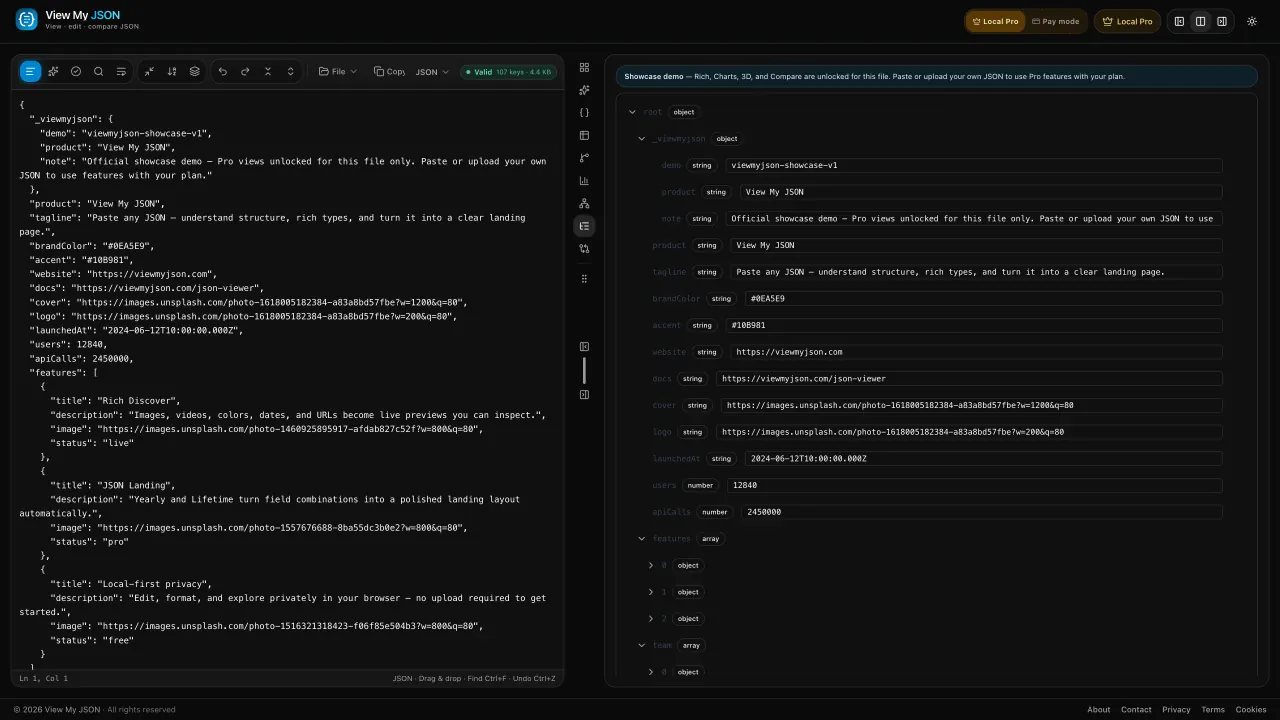Open the hierarchy diagram view icon
The height and width of the screenshot is (720, 1280).
[x=584, y=203]
